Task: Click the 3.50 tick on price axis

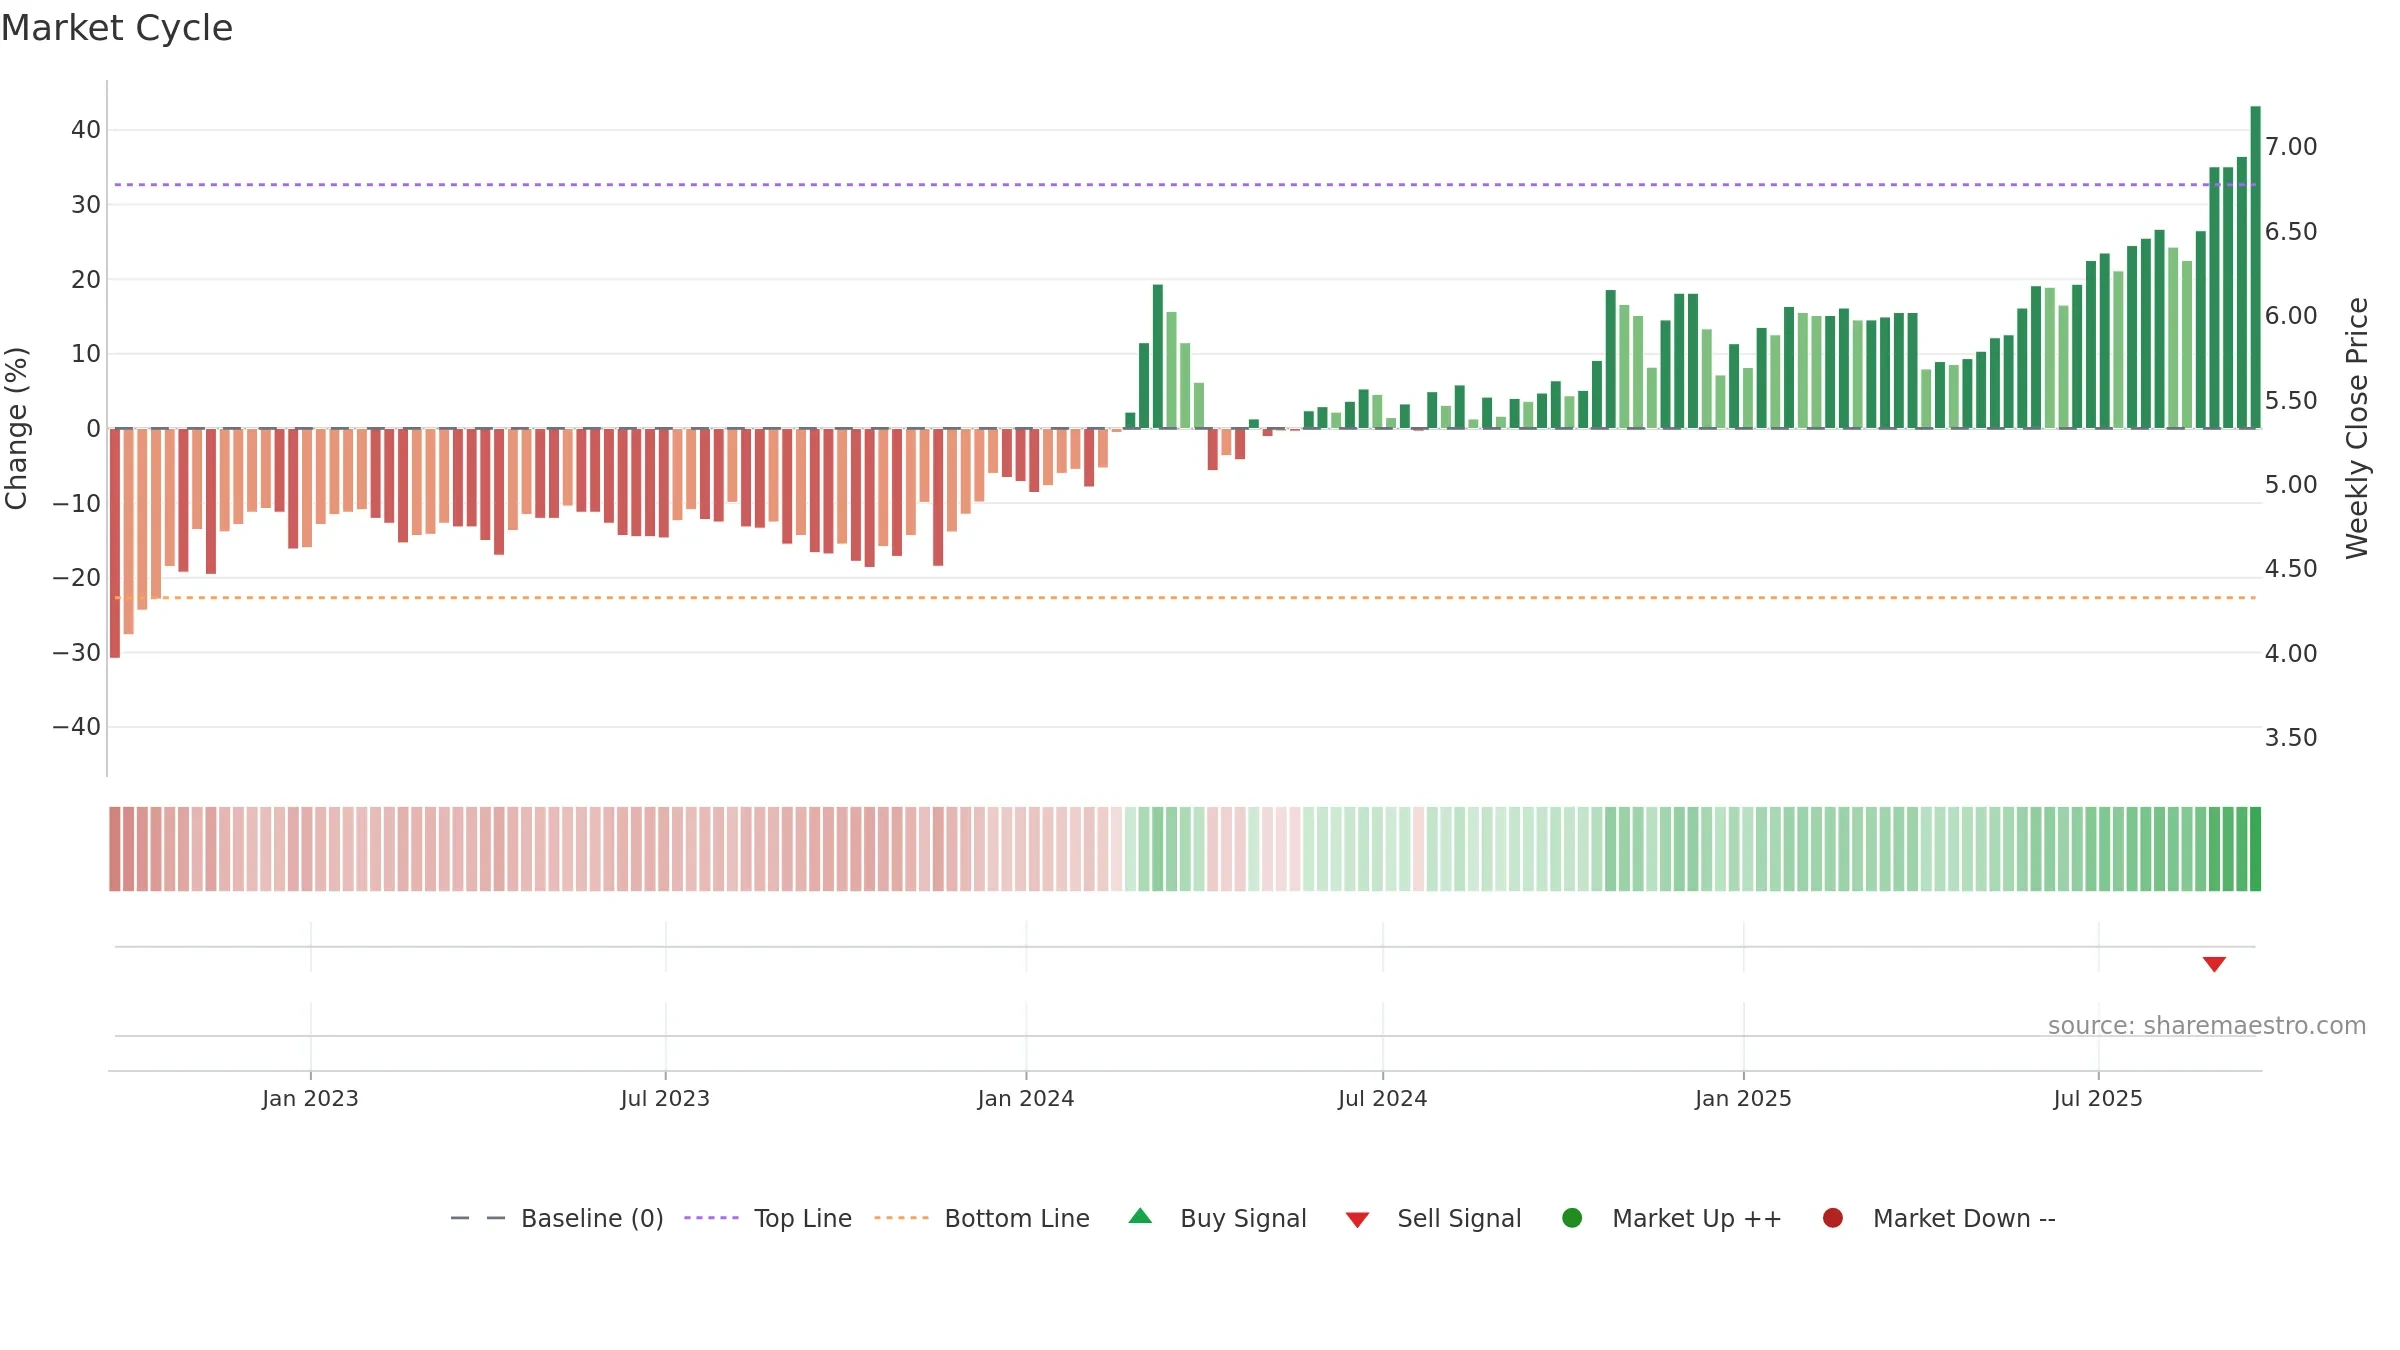Action: [2291, 738]
